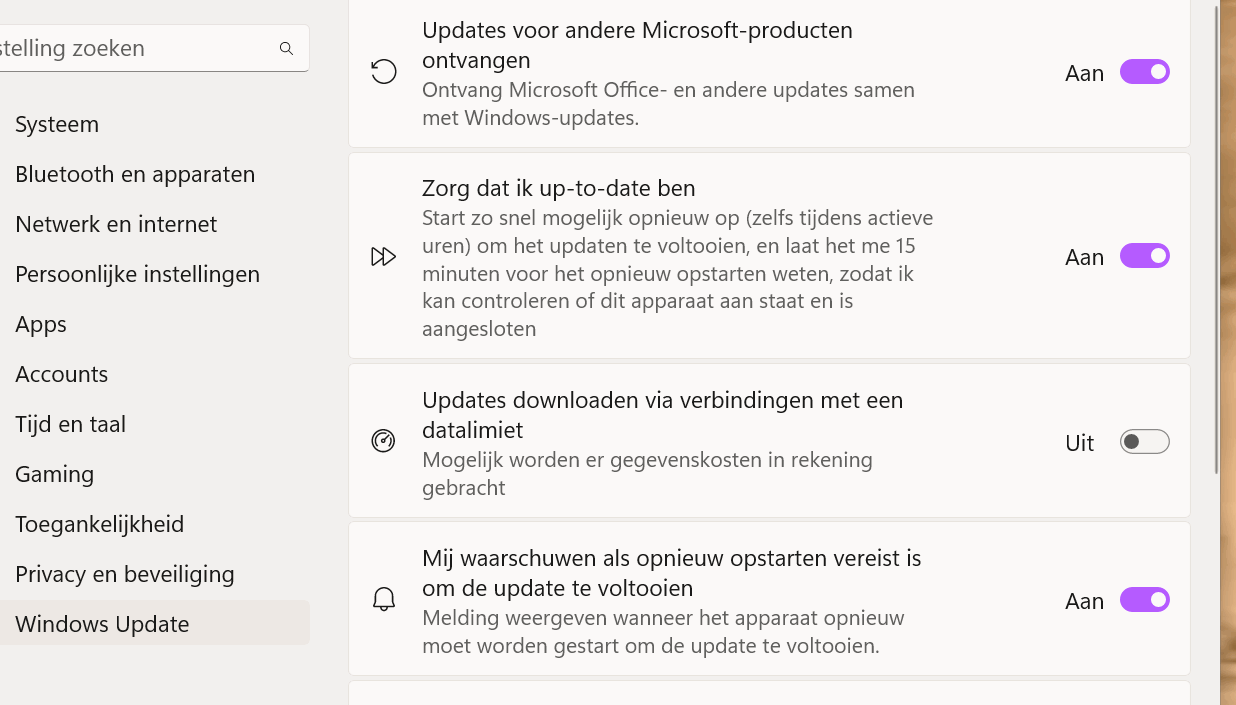Screen dimensions: 1236x705
Task: Open the Systeem settings category
Action: pos(57,124)
